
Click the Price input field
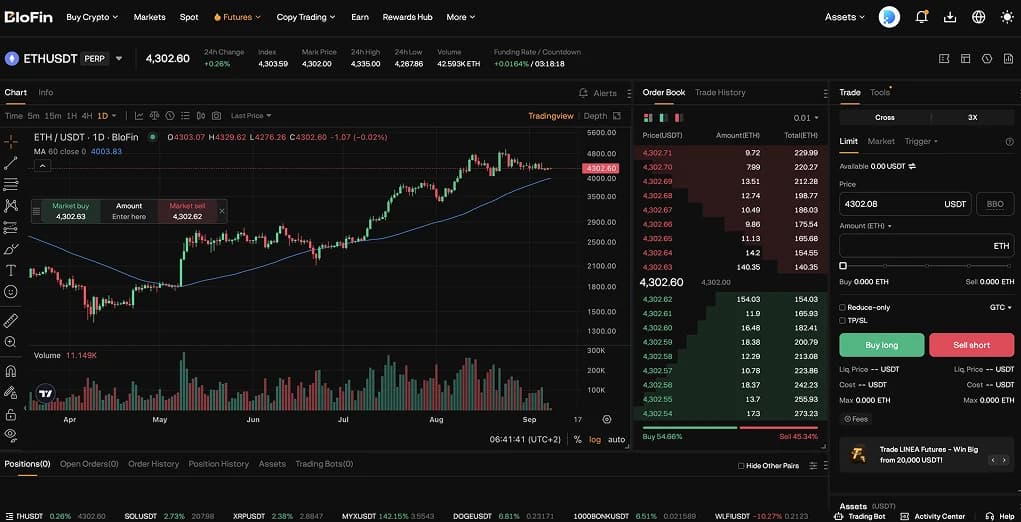click(x=890, y=204)
